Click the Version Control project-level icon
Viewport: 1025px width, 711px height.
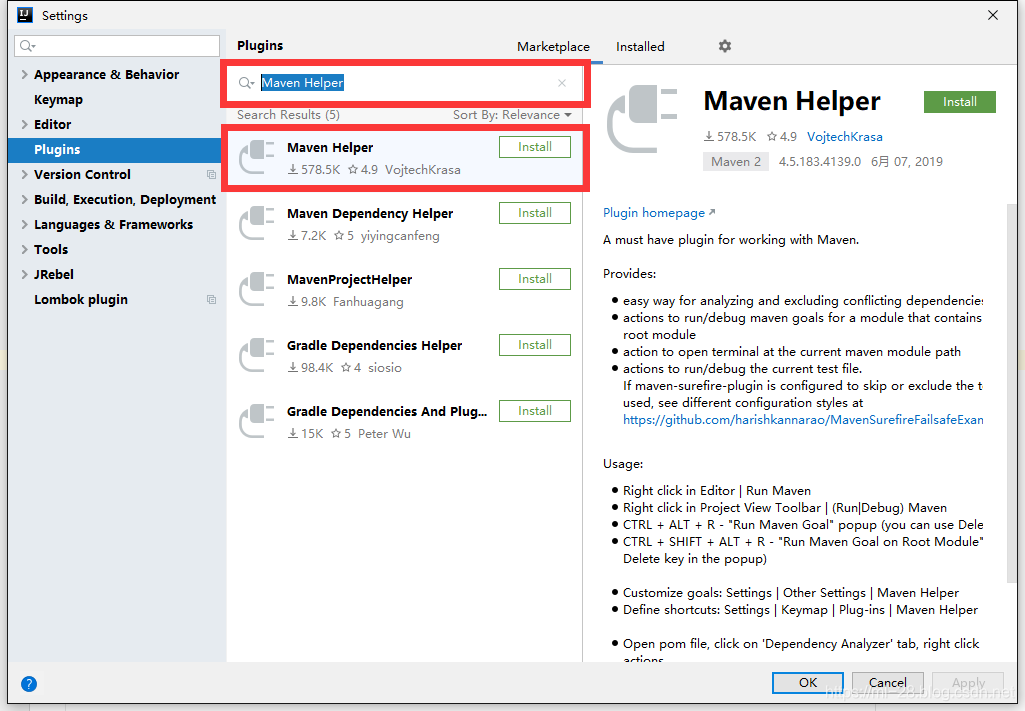tap(211, 174)
